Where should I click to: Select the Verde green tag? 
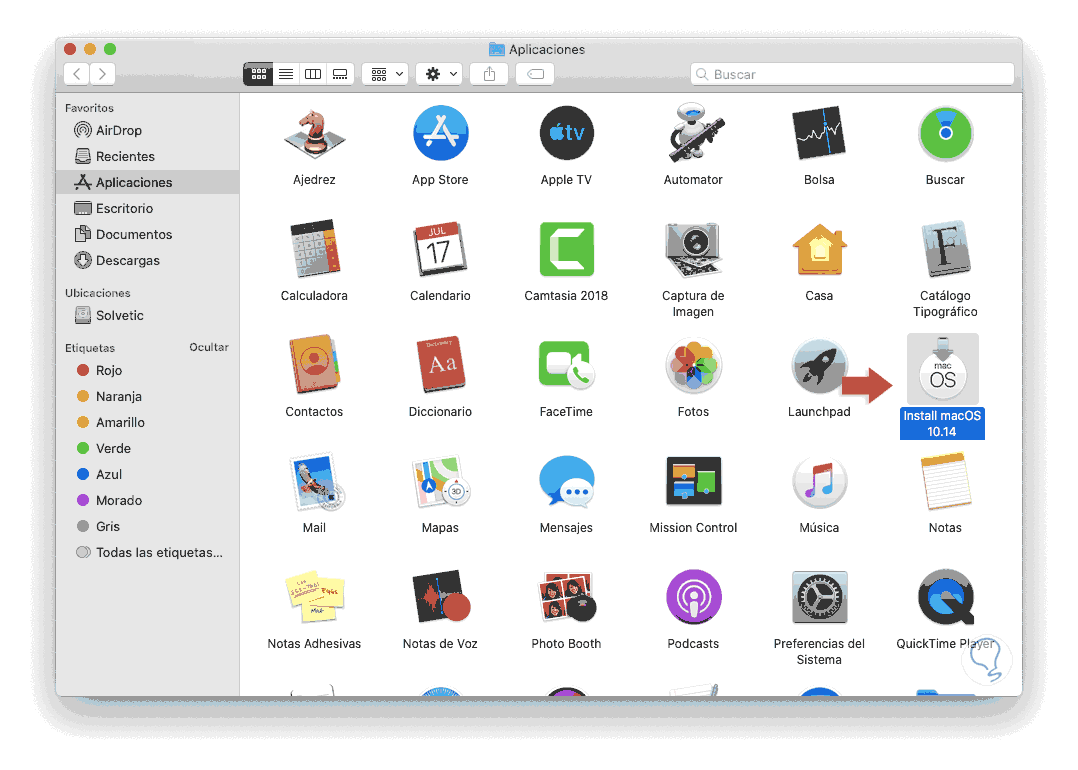tap(148, 449)
